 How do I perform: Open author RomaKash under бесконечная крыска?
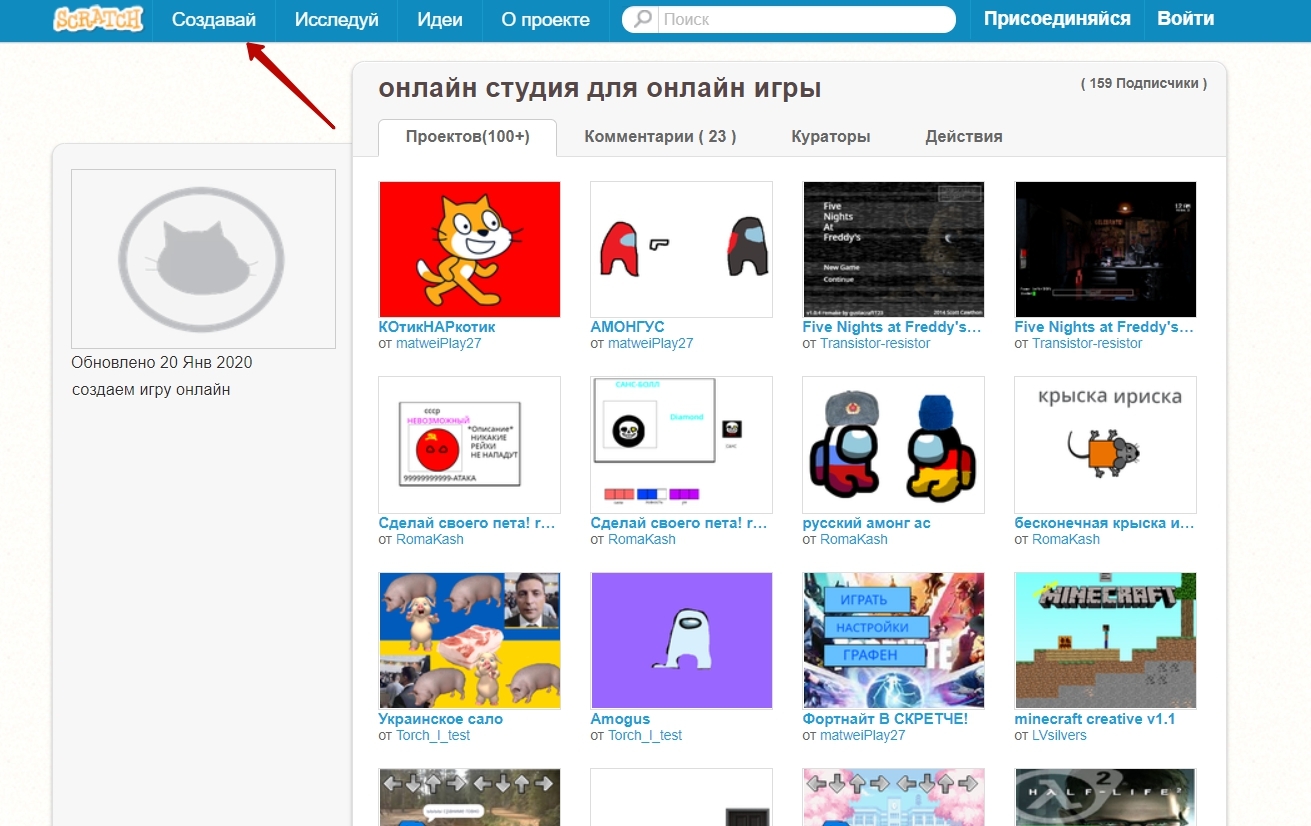[1066, 539]
